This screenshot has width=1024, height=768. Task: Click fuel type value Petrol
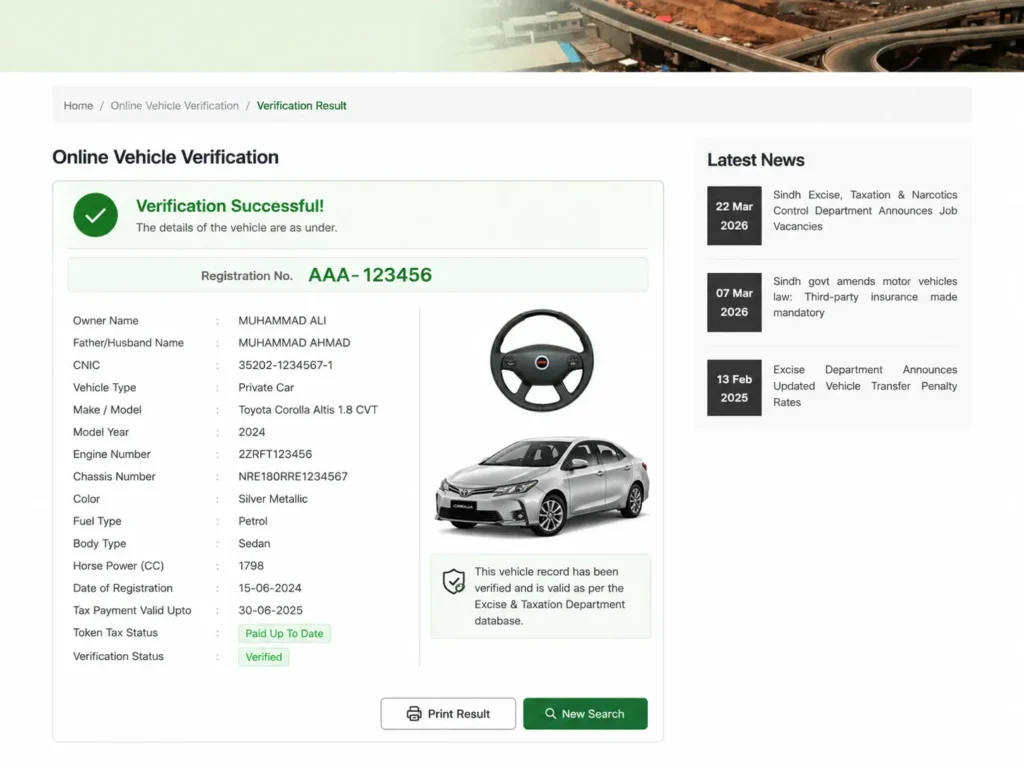click(x=253, y=520)
